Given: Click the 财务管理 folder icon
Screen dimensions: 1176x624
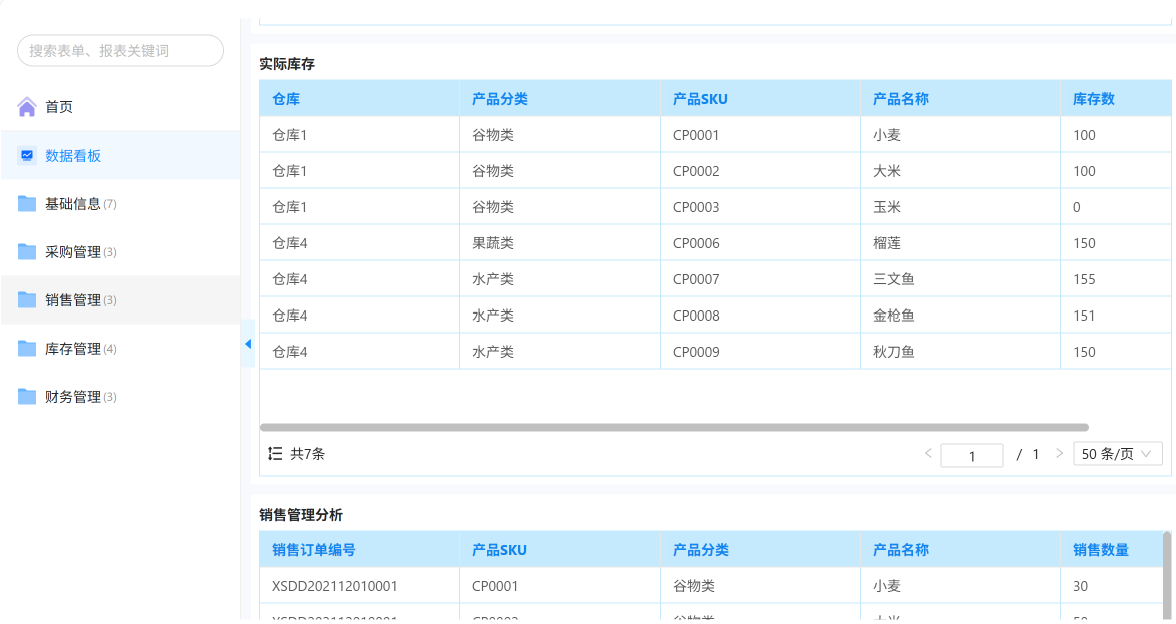Looking at the screenshot, I should [x=27, y=396].
